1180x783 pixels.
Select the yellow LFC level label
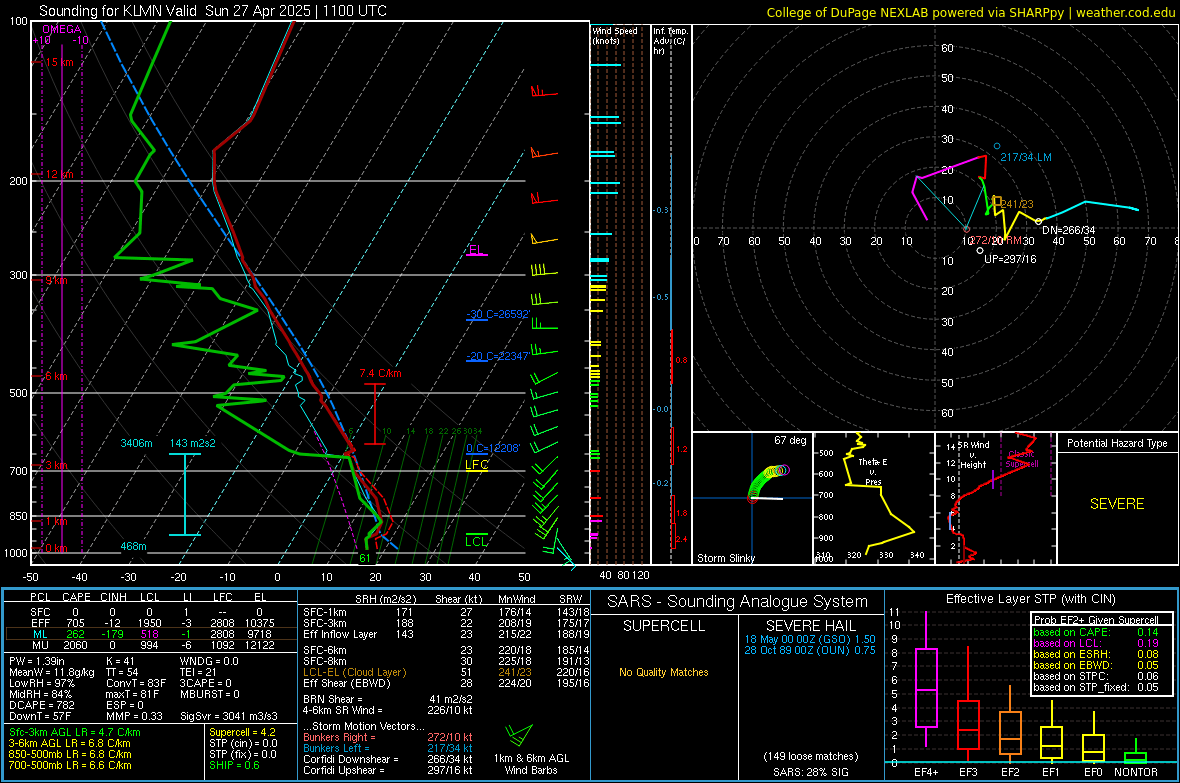pos(476,465)
